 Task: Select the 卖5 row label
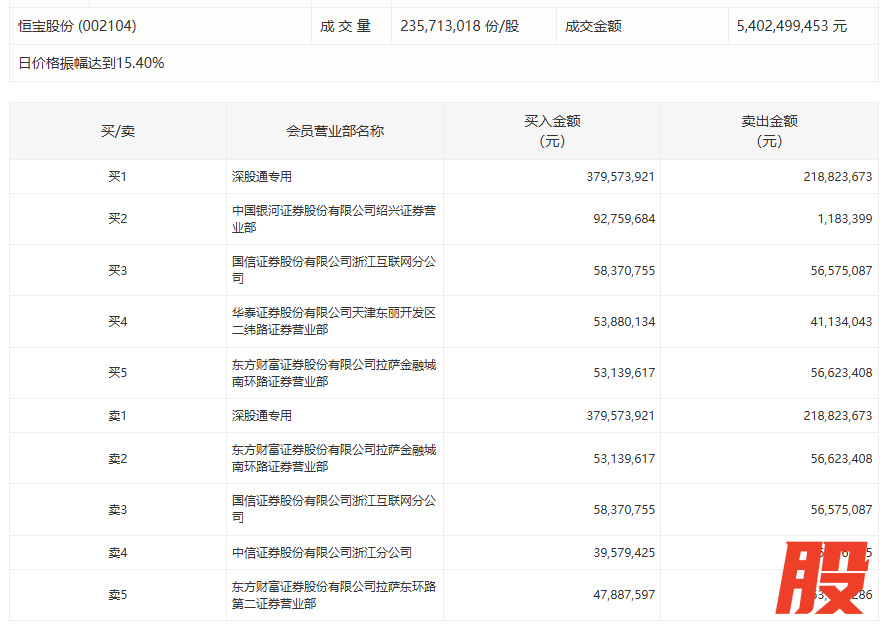click(x=118, y=595)
